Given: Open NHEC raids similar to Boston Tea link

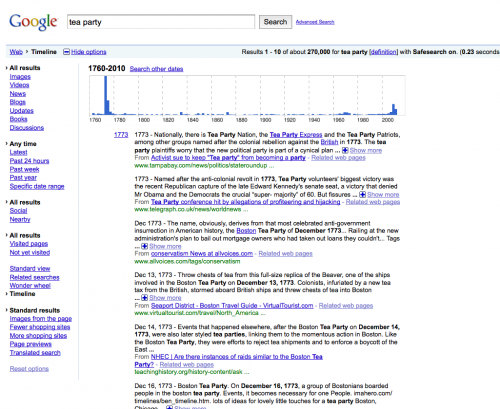Looking at the screenshot, I should 237,357.
